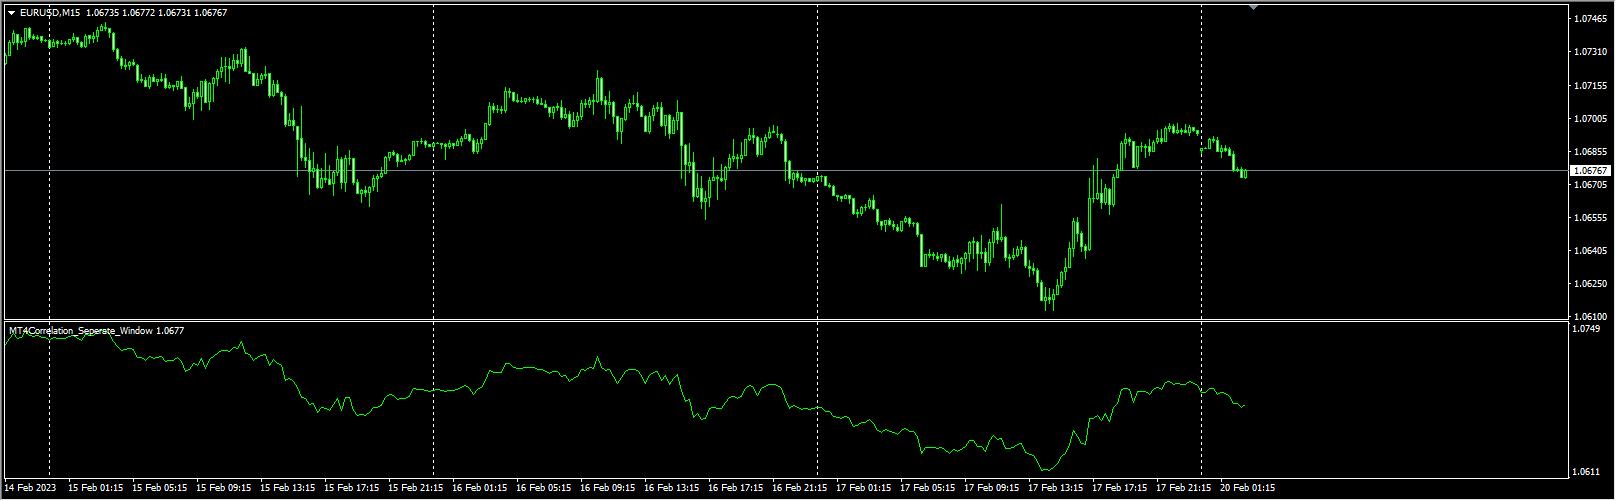Click the 1.07155 price axis value
The width and height of the screenshot is (1616, 501).
1590,86
